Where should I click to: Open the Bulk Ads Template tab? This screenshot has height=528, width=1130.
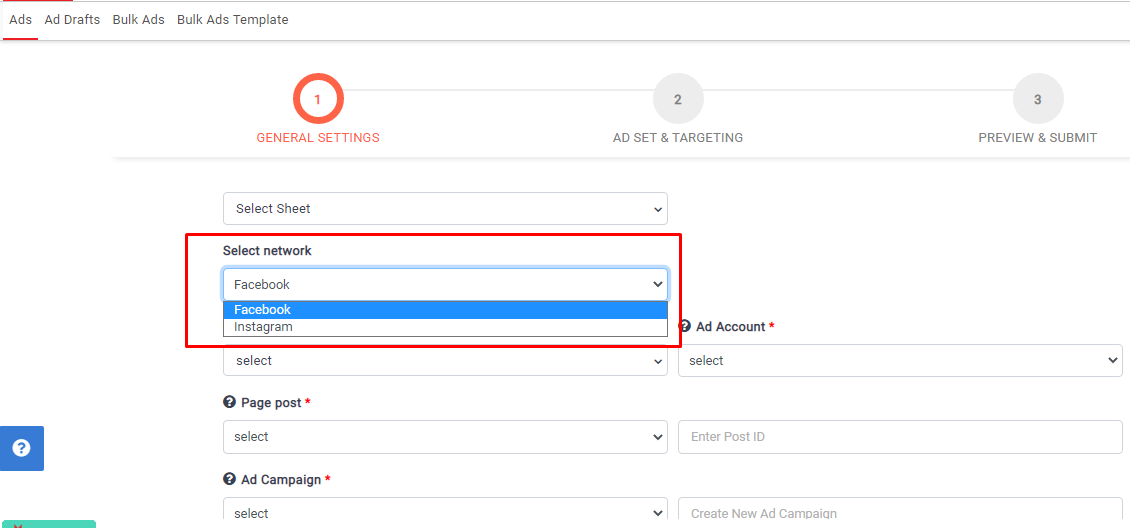(x=233, y=20)
